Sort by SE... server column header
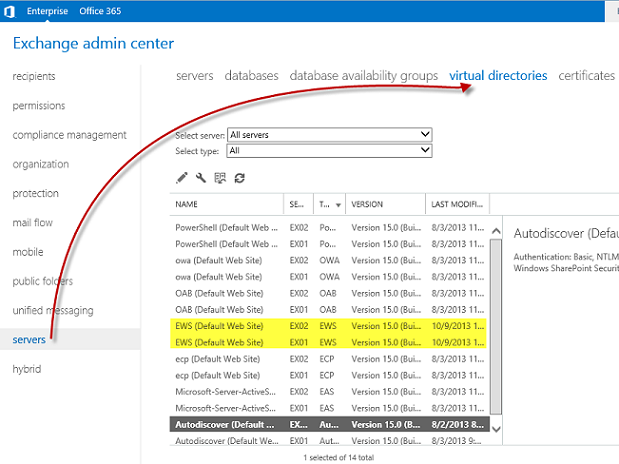Viewport: 619px width, 464px height. tap(298, 204)
